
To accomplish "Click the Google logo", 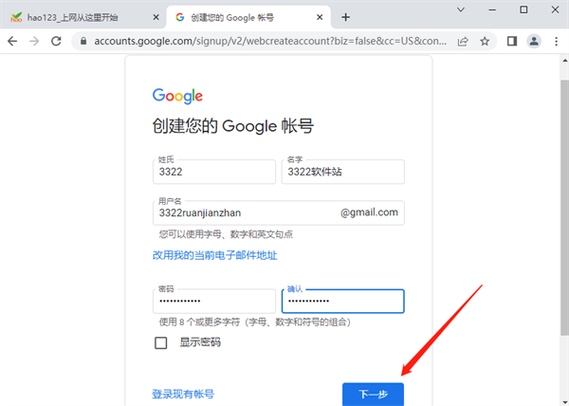I will 177,96.
